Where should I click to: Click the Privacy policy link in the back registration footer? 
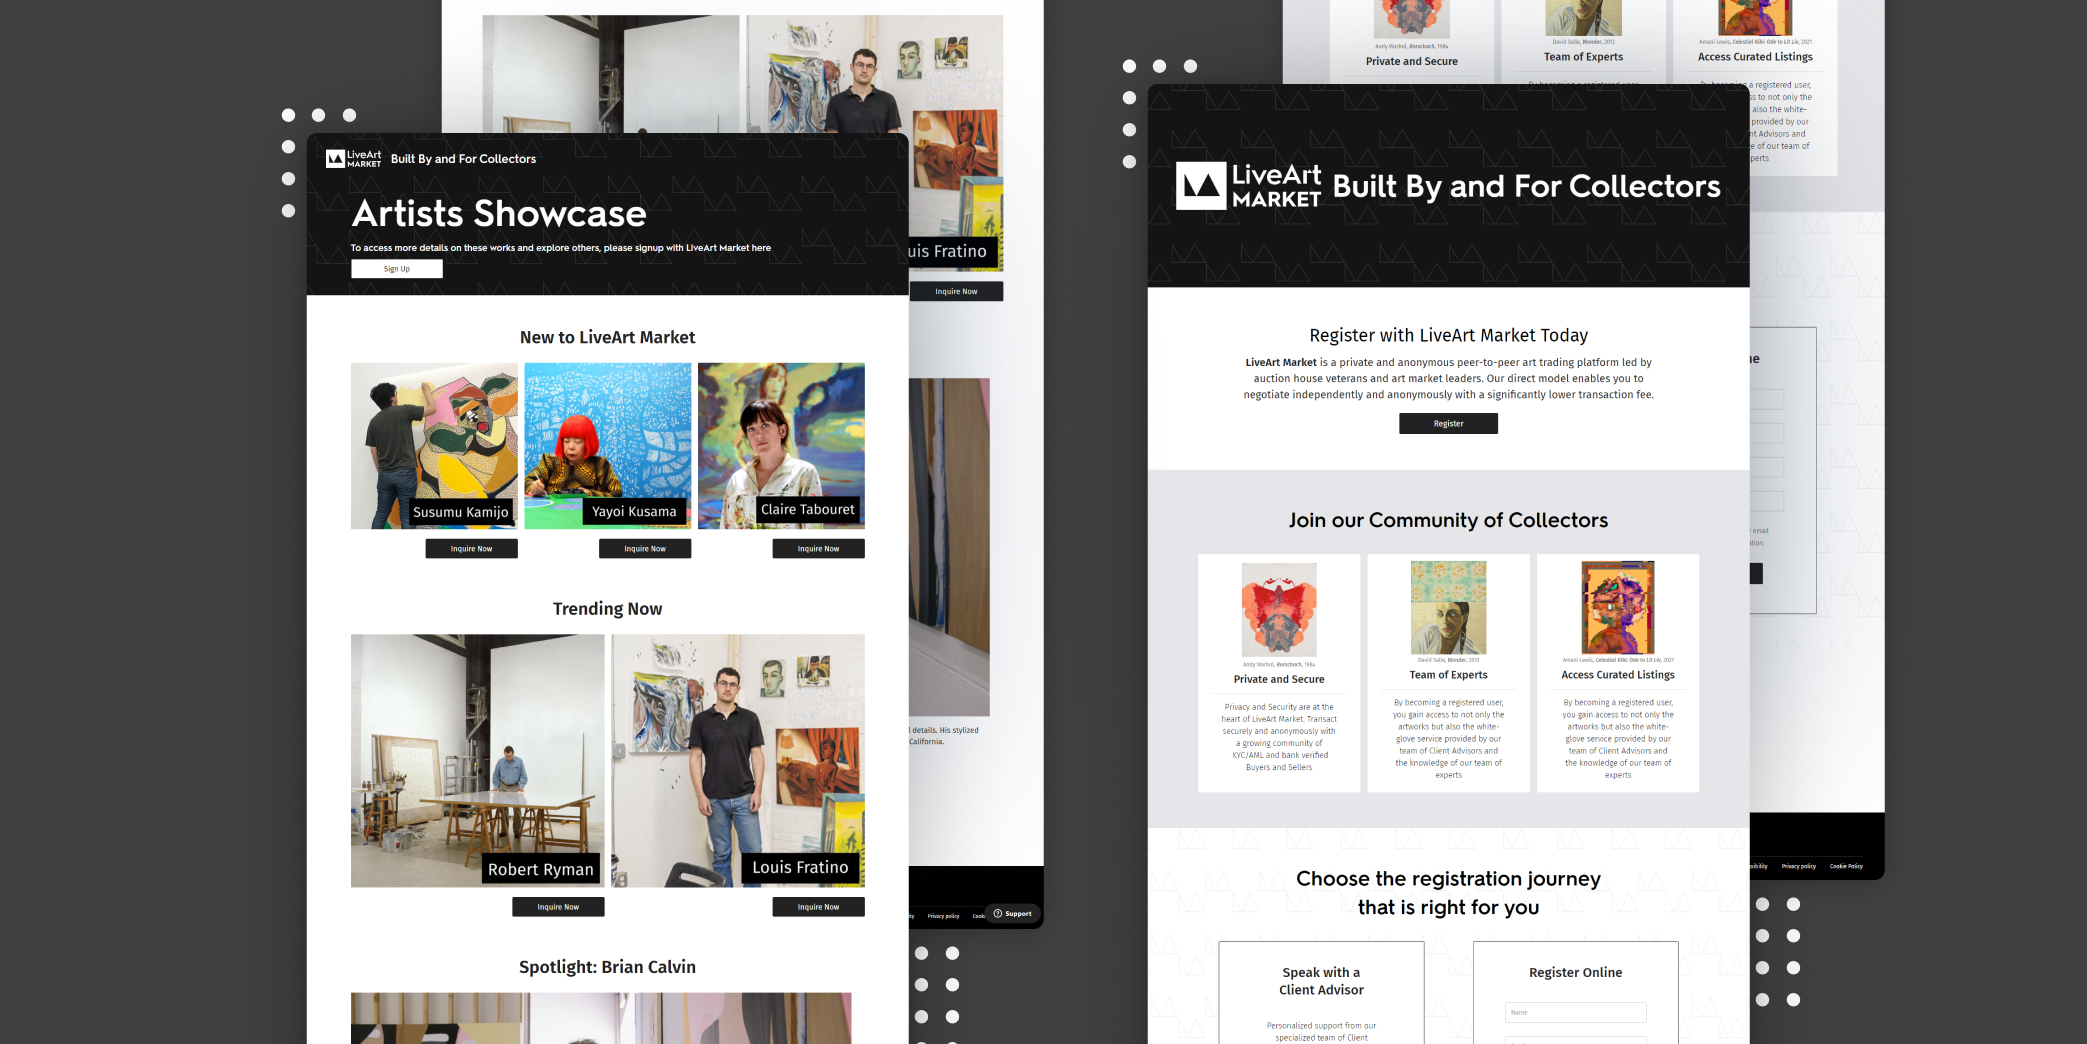click(x=1799, y=866)
